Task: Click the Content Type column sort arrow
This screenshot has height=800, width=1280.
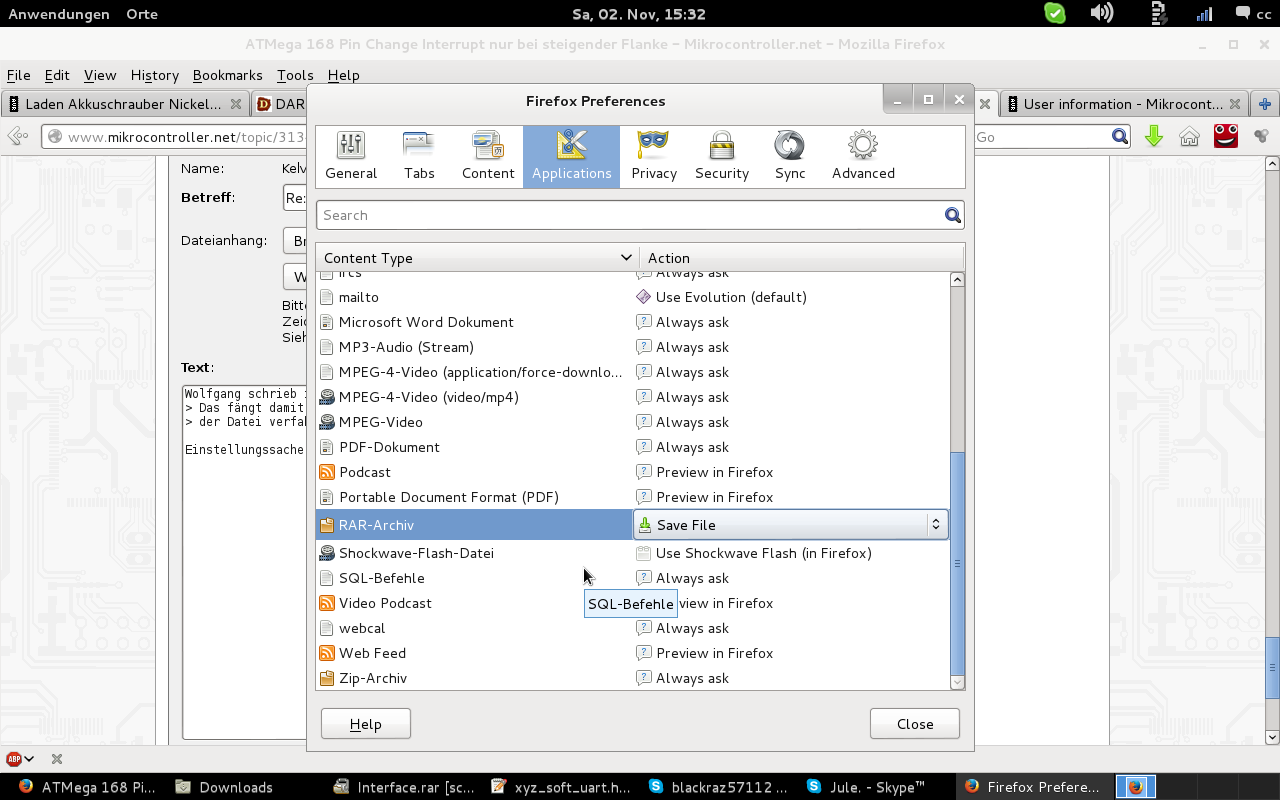Action: coord(626,258)
